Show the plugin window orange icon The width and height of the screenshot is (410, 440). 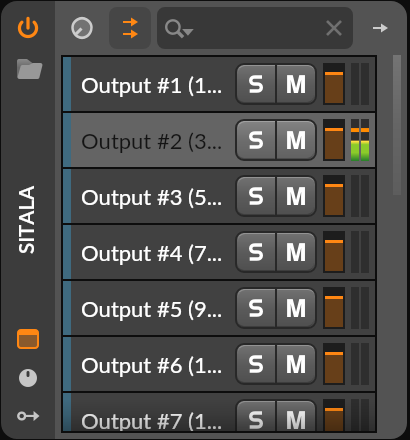(x=28, y=339)
